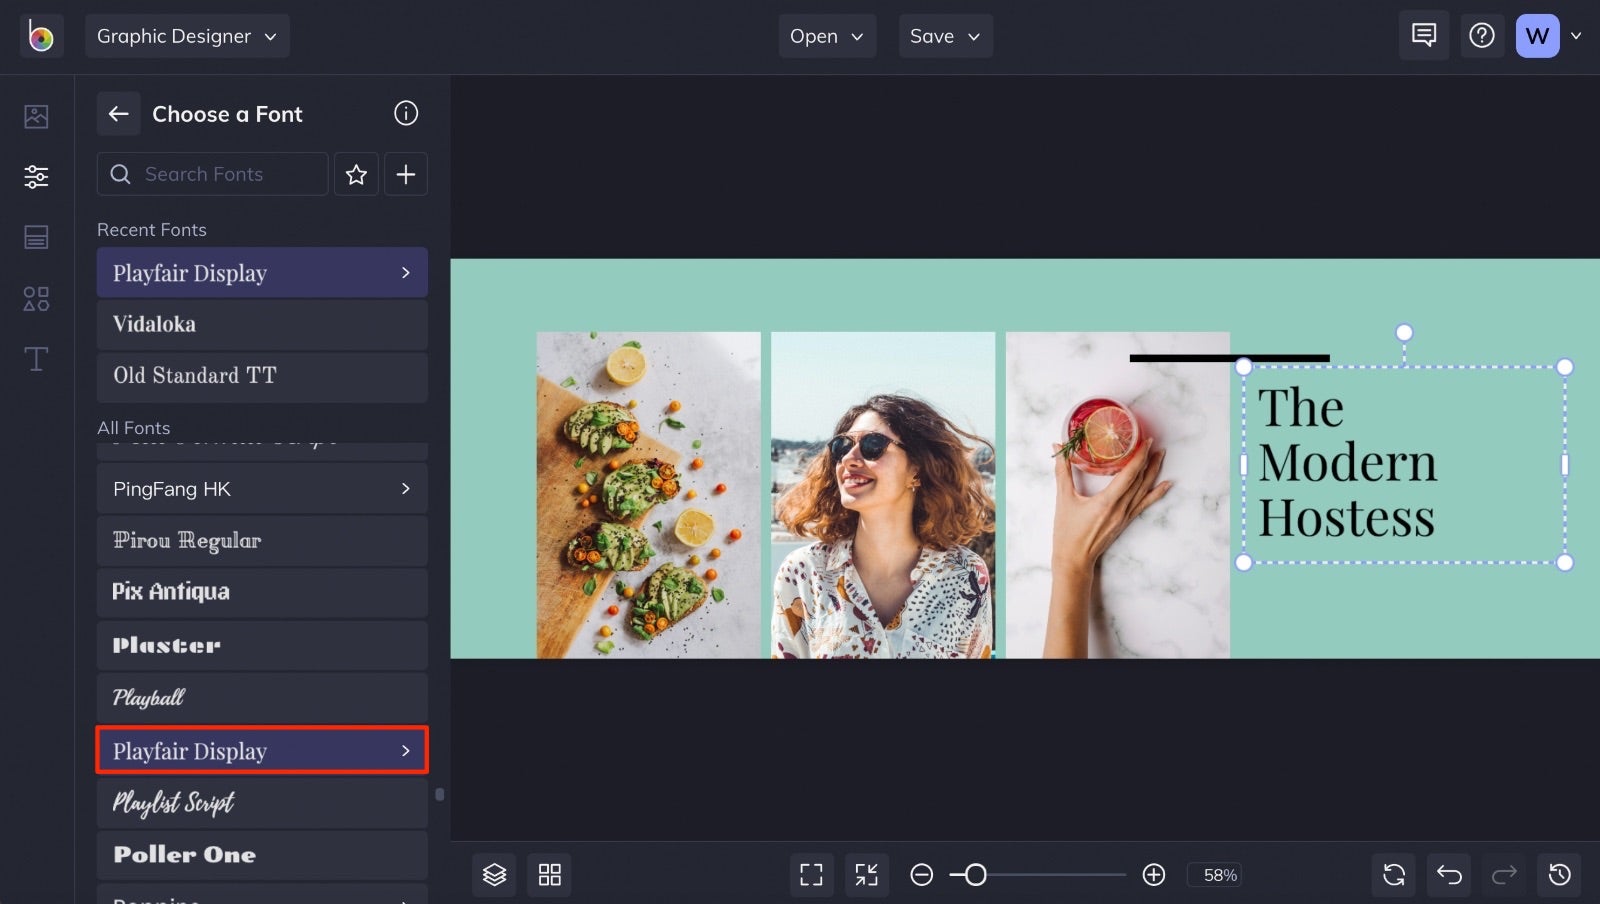Open the Templates panel in the sidebar

point(36,237)
